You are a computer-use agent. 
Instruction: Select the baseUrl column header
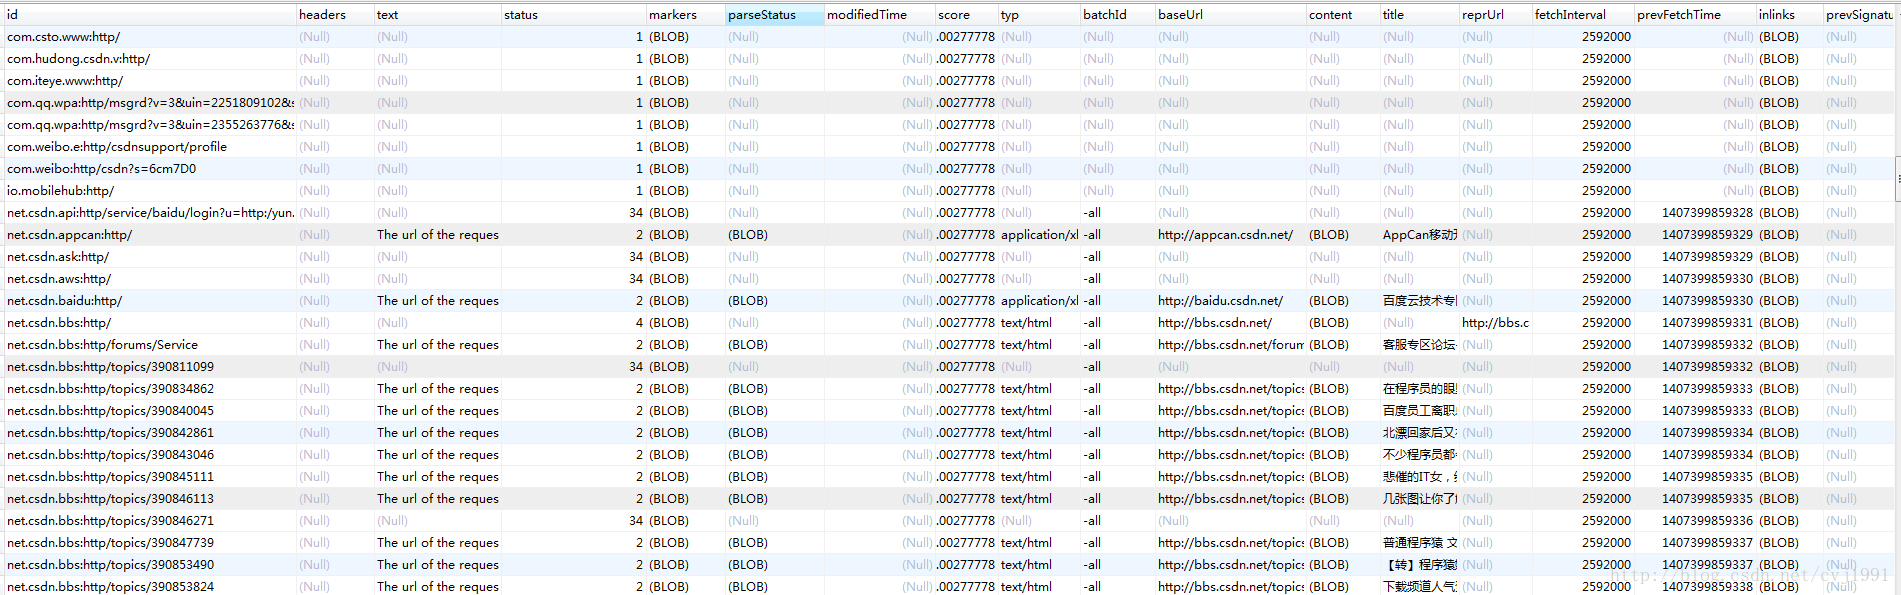(1231, 14)
